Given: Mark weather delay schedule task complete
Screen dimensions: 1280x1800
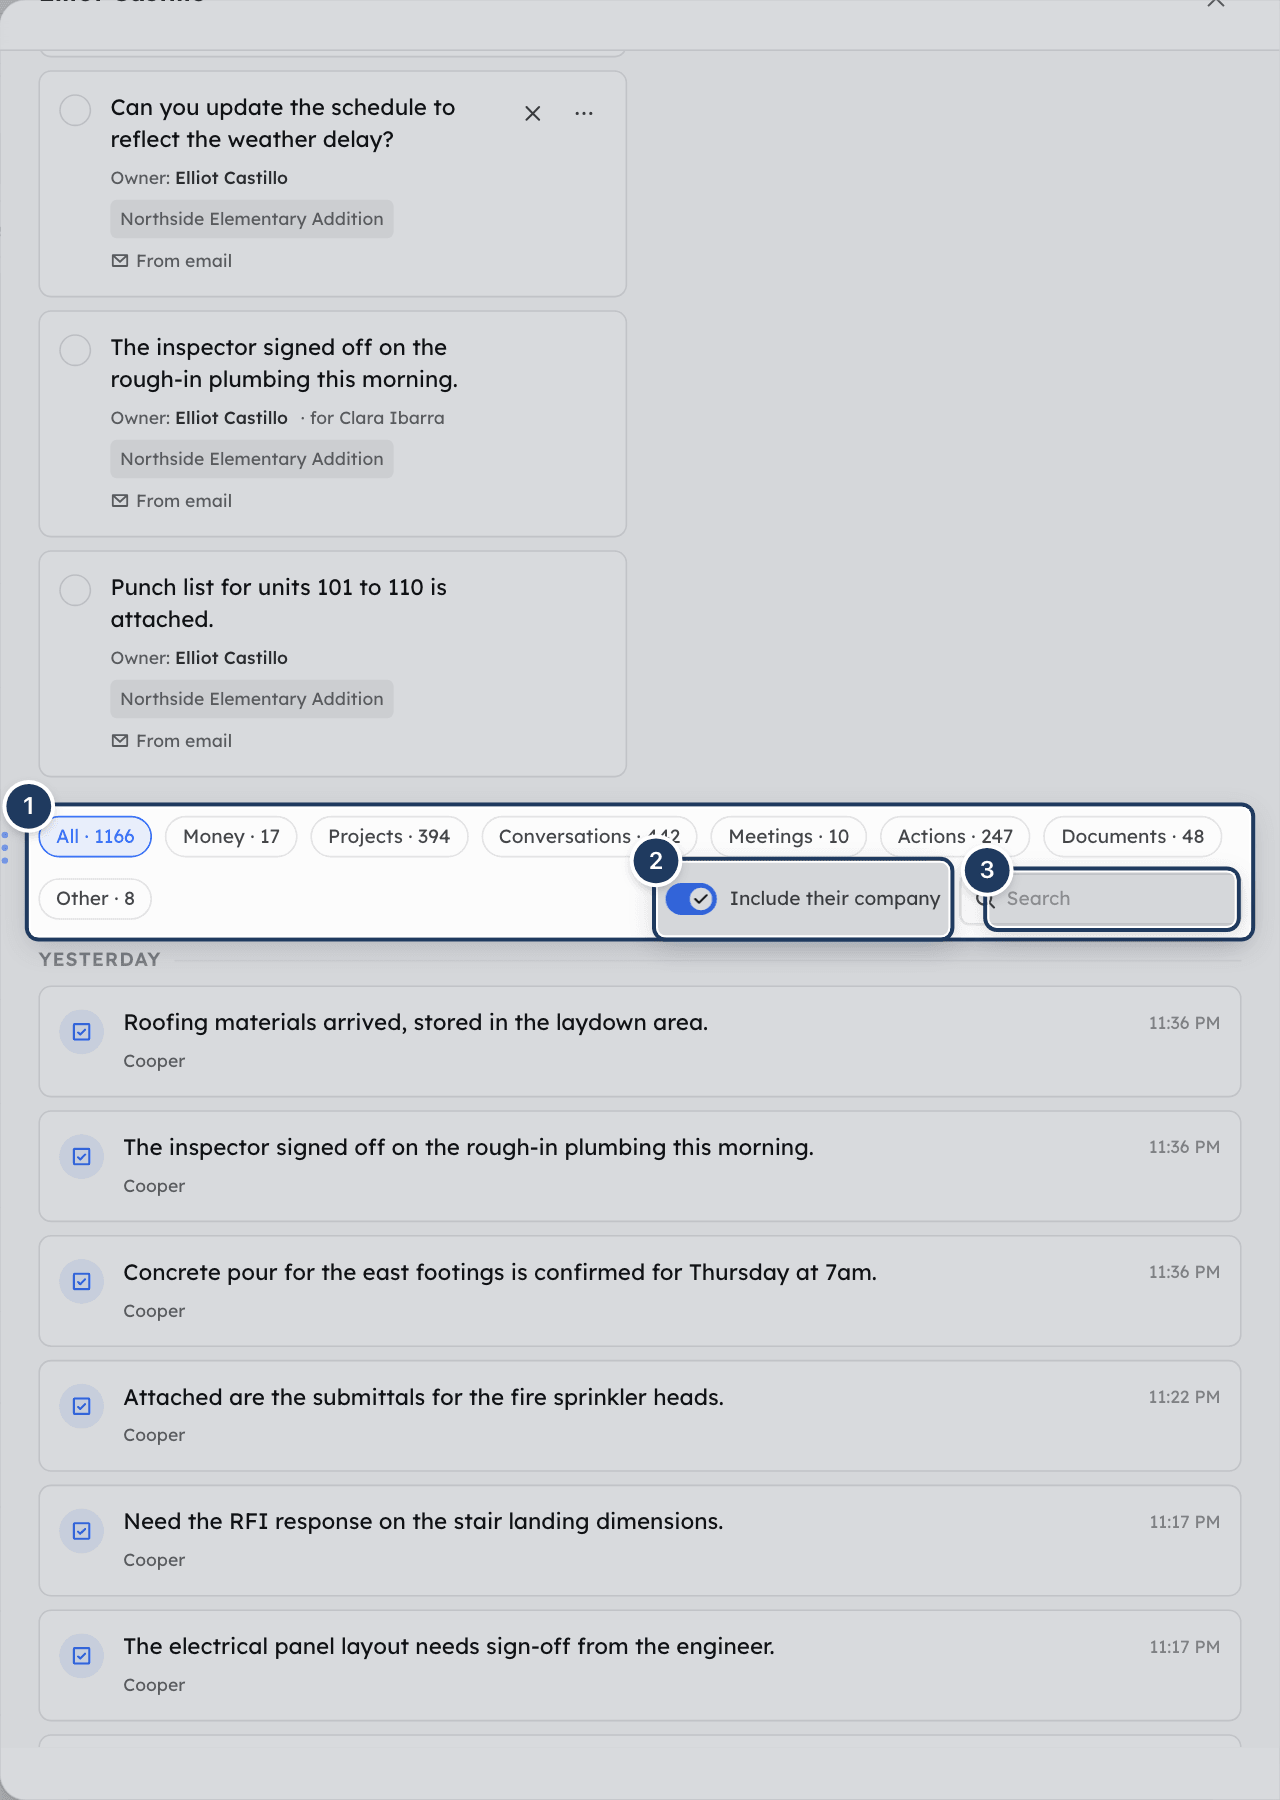Looking at the screenshot, I should coord(75,110).
